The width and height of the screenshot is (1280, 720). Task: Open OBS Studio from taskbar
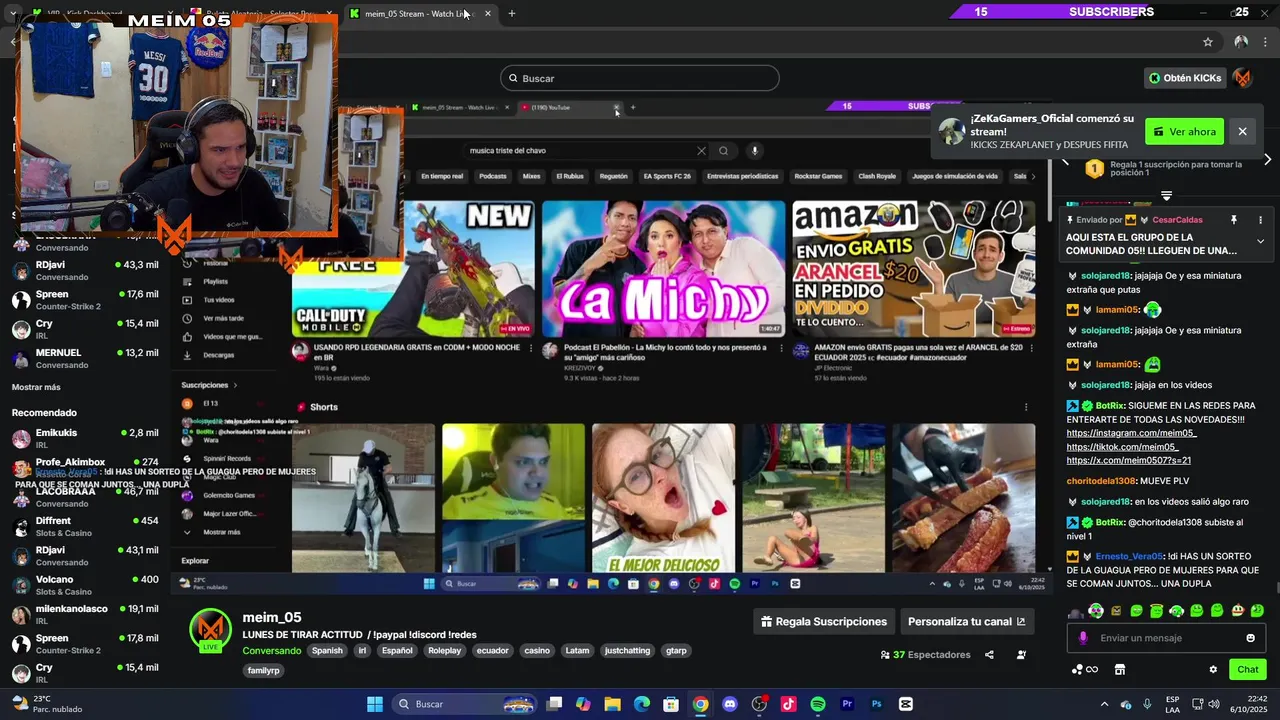(759, 704)
